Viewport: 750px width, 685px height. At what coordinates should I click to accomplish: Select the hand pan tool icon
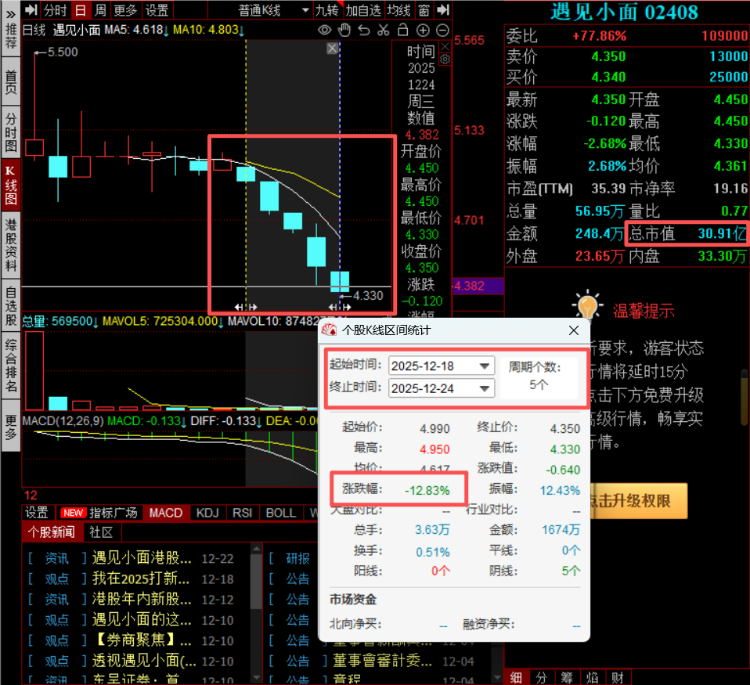tap(343, 30)
